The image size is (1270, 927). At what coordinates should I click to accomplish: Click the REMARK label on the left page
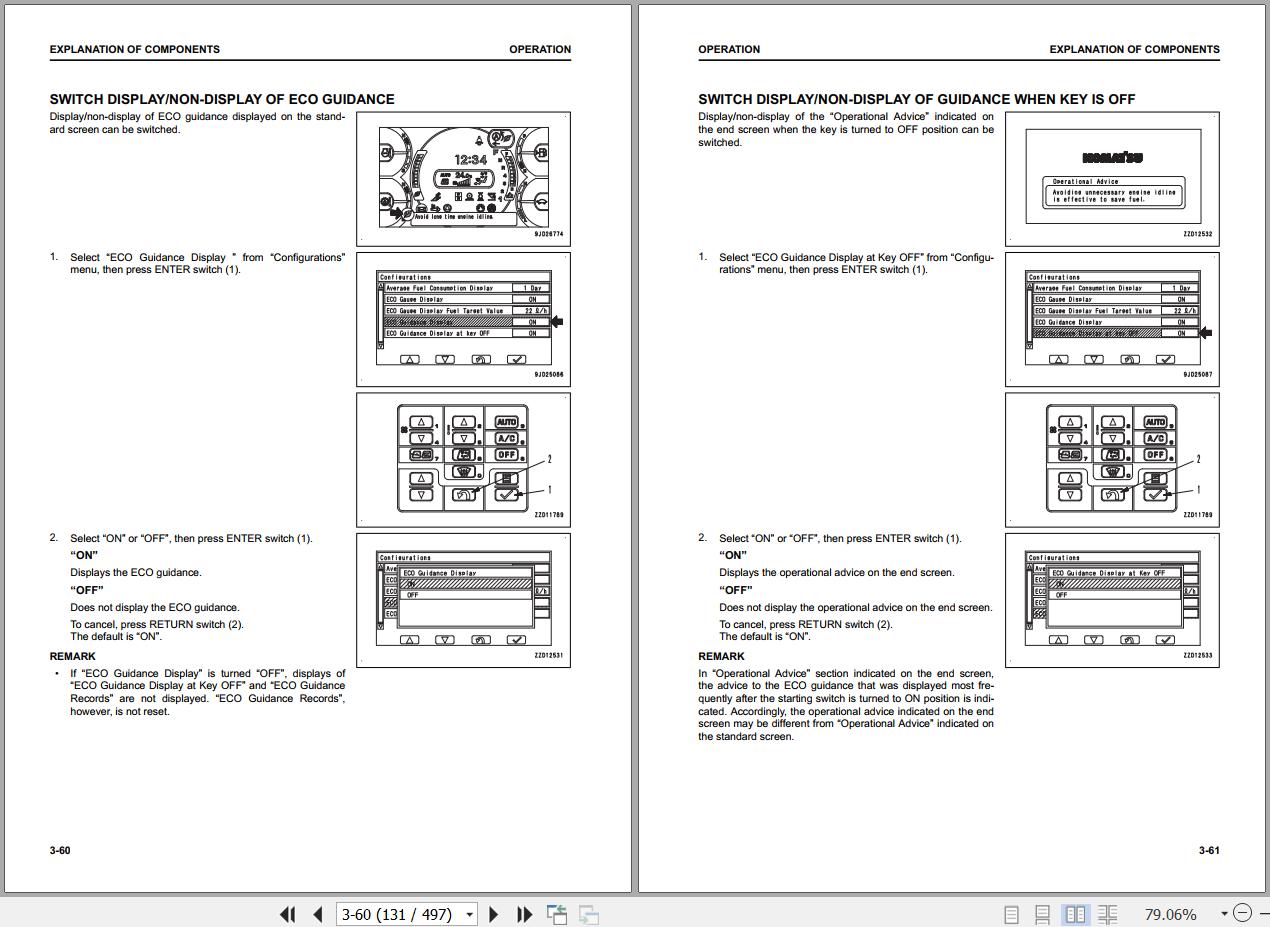73,656
